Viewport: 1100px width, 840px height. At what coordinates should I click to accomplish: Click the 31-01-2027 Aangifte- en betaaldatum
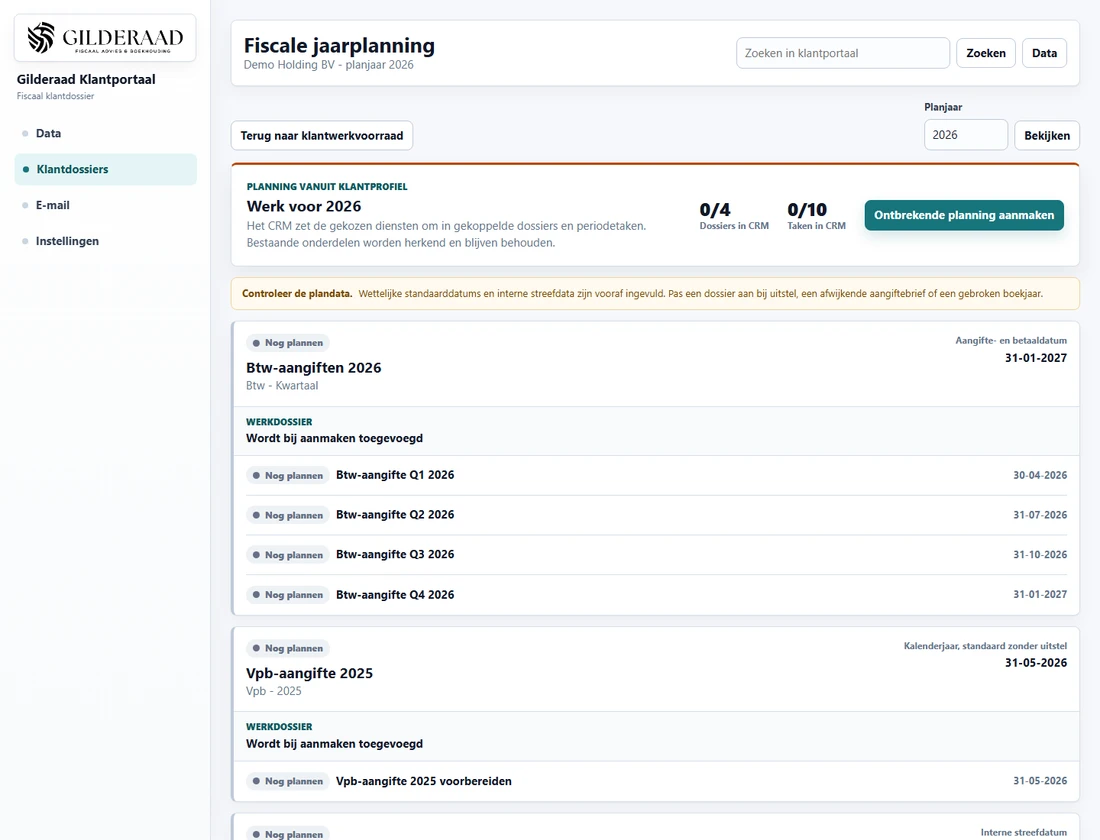click(x=1035, y=358)
